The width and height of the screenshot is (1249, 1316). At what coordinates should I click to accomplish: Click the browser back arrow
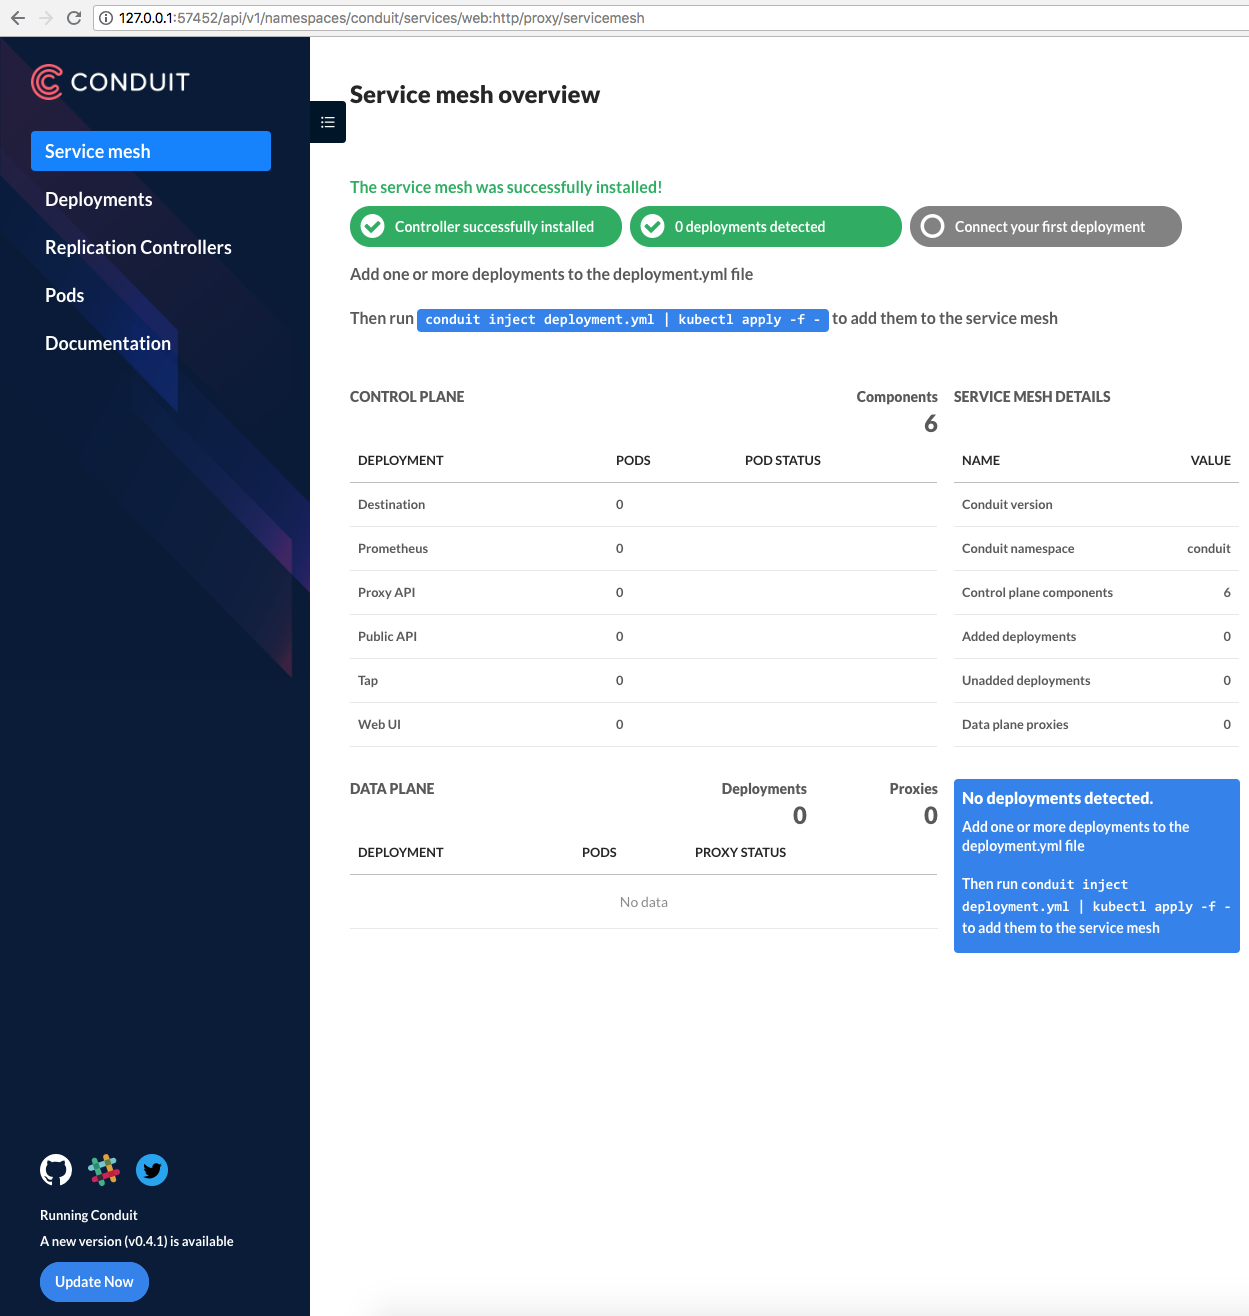pyautogui.click(x=18, y=18)
